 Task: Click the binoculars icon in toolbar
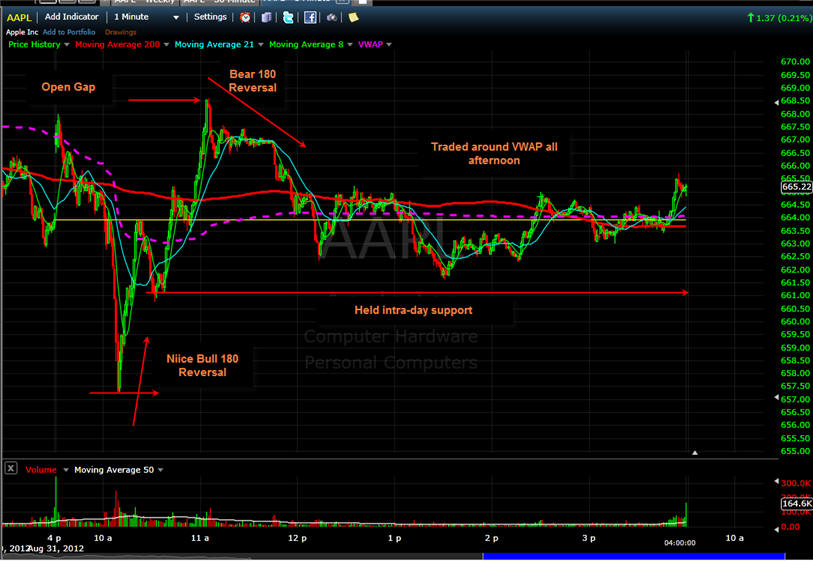(x=332, y=18)
